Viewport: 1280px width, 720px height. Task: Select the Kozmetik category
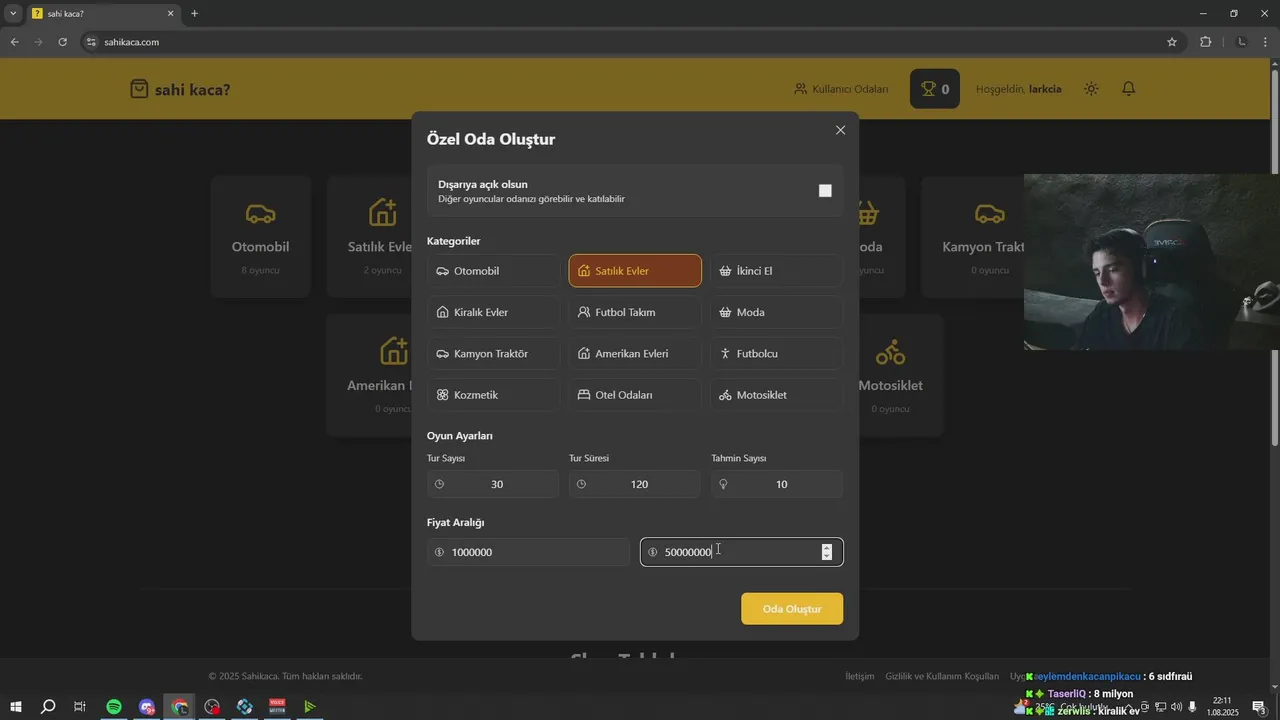[494, 395]
